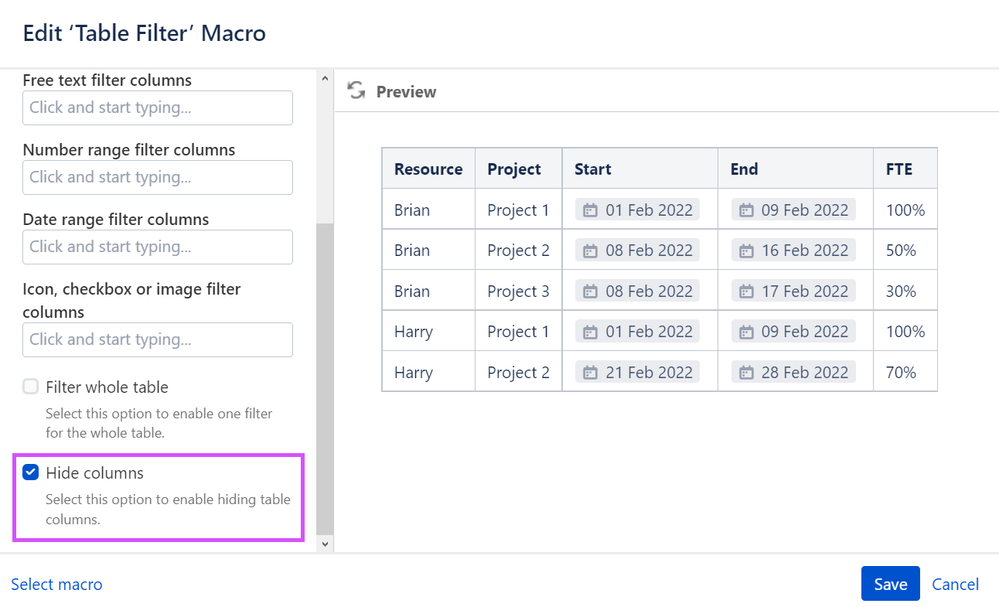Click the settings panel scrollbar down arrow
The height and width of the screenshot is (607, 999).
324,543
